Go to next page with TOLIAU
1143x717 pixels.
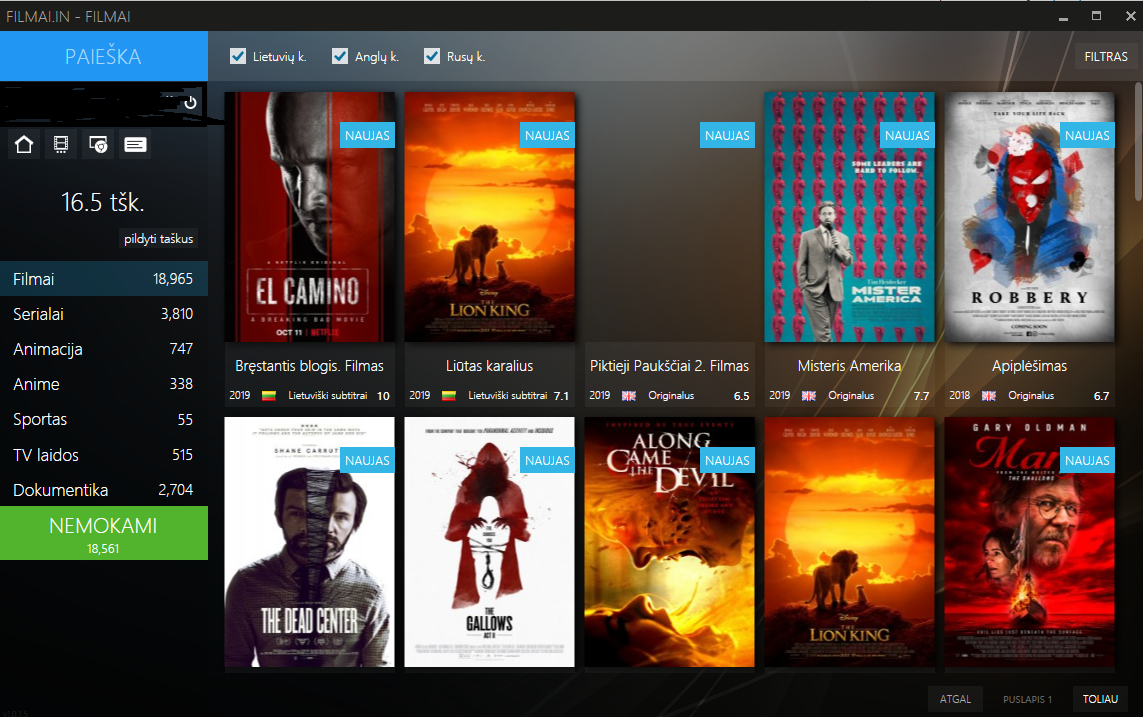1100,699
